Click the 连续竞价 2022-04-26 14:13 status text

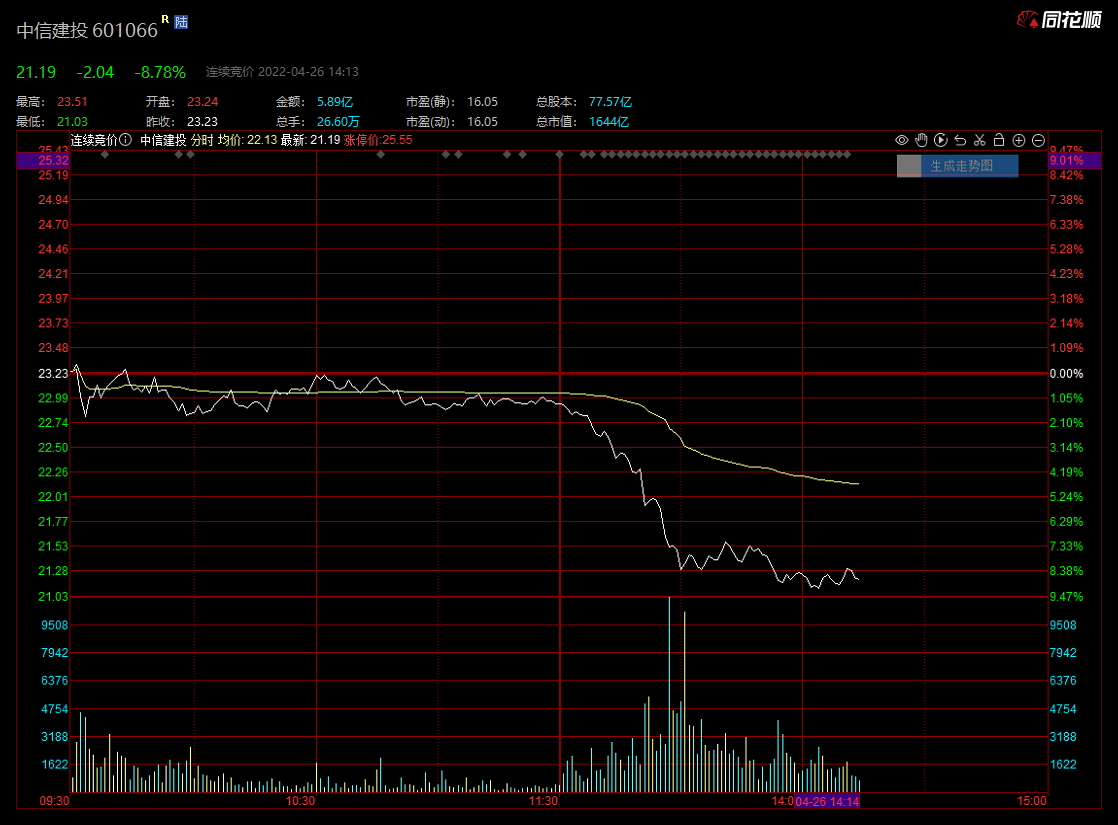point(282,72)
